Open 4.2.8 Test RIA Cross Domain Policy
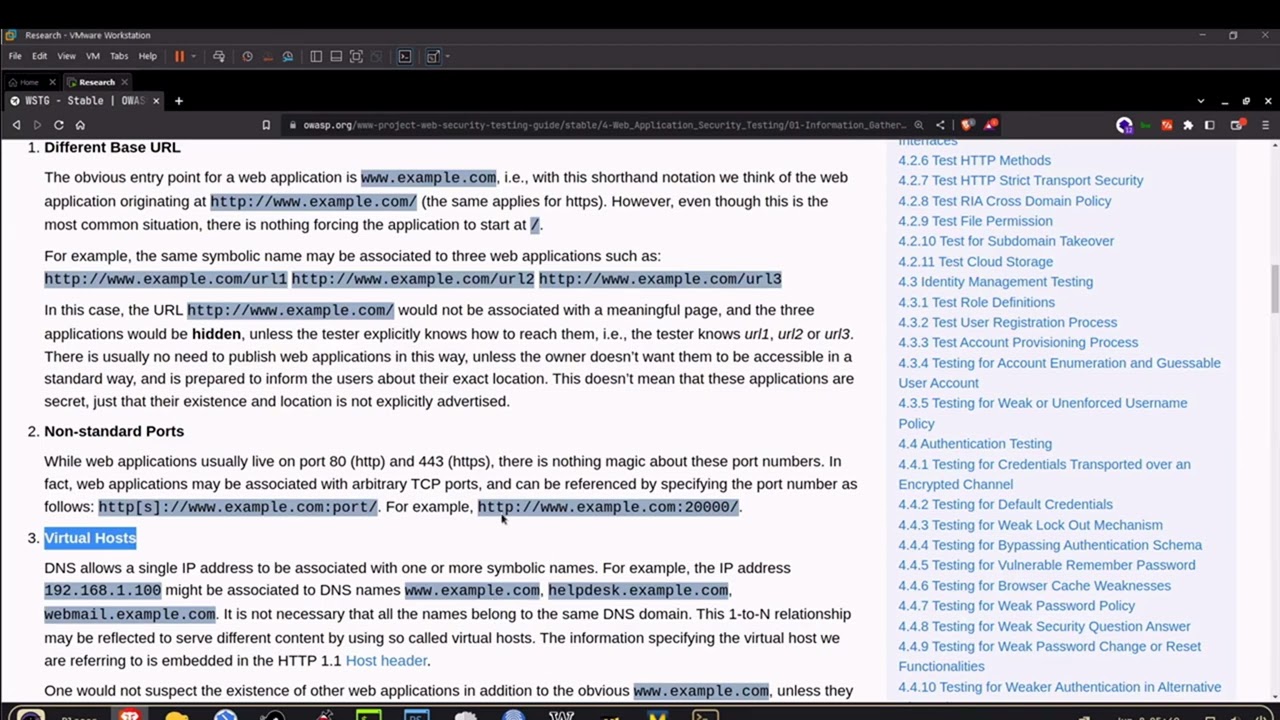 [x=1004, y=201]
